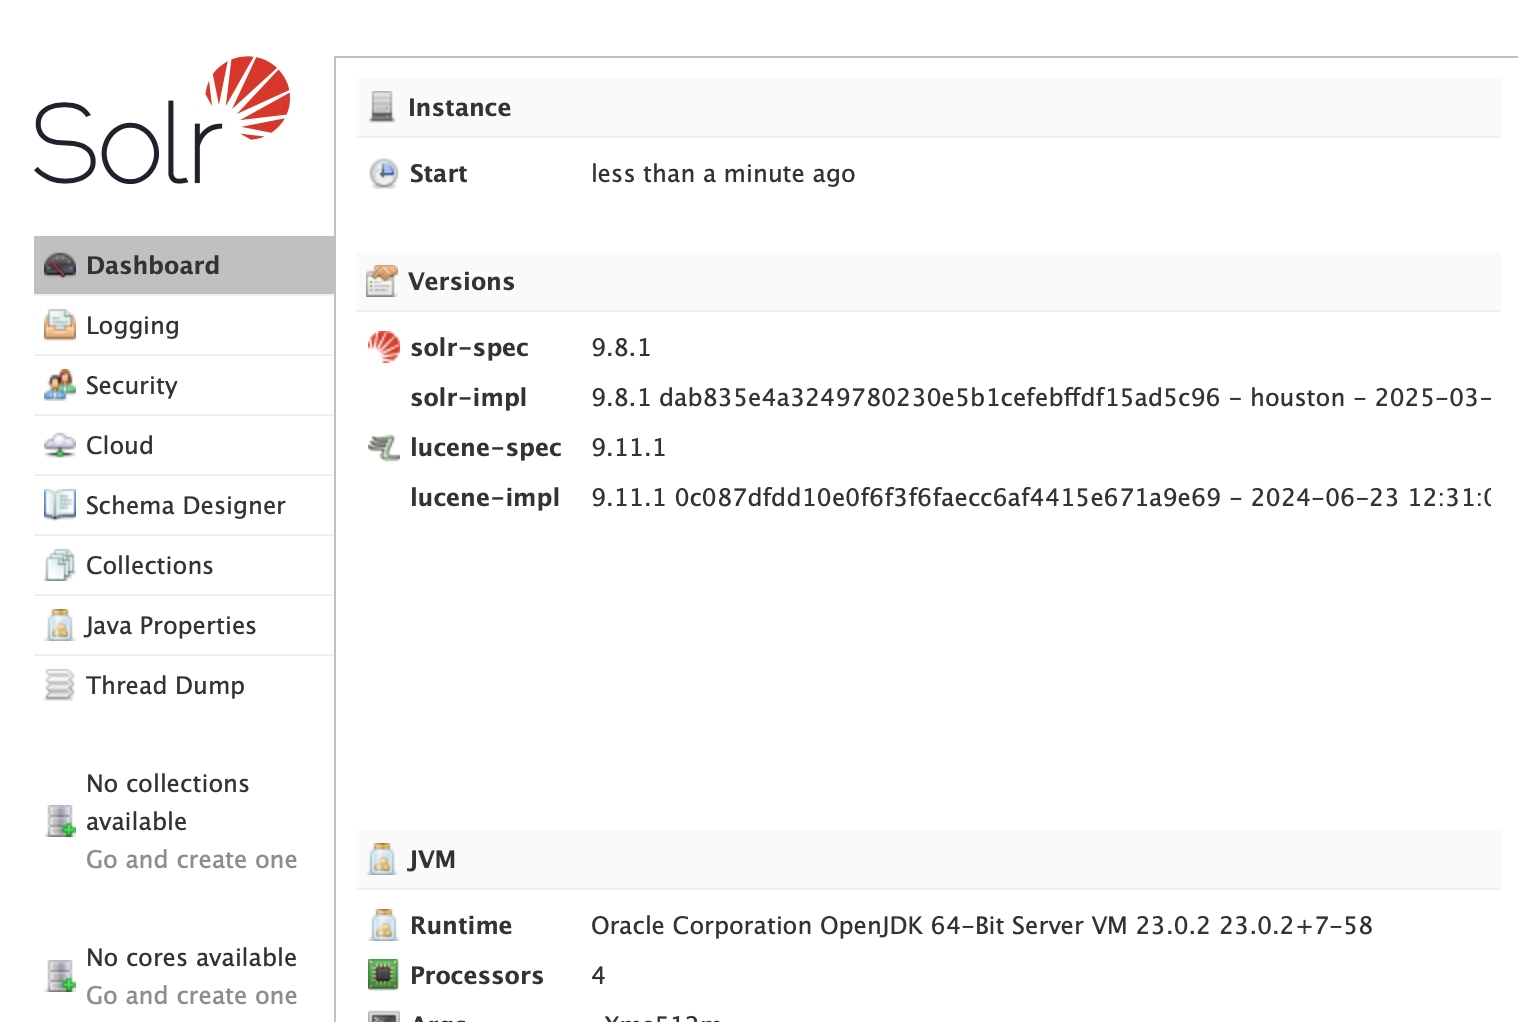Select 'No cores available' text

[191, 958]
